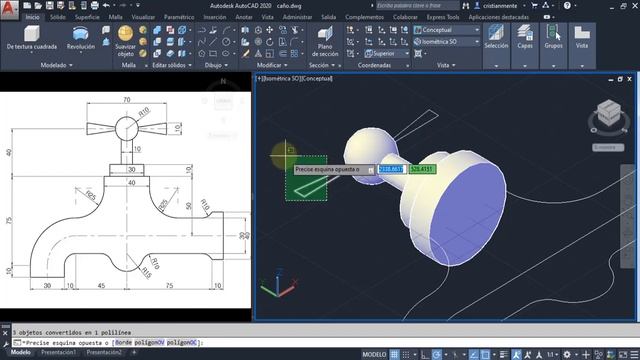Click the search binoculars icon in title bar

[466, 6]
